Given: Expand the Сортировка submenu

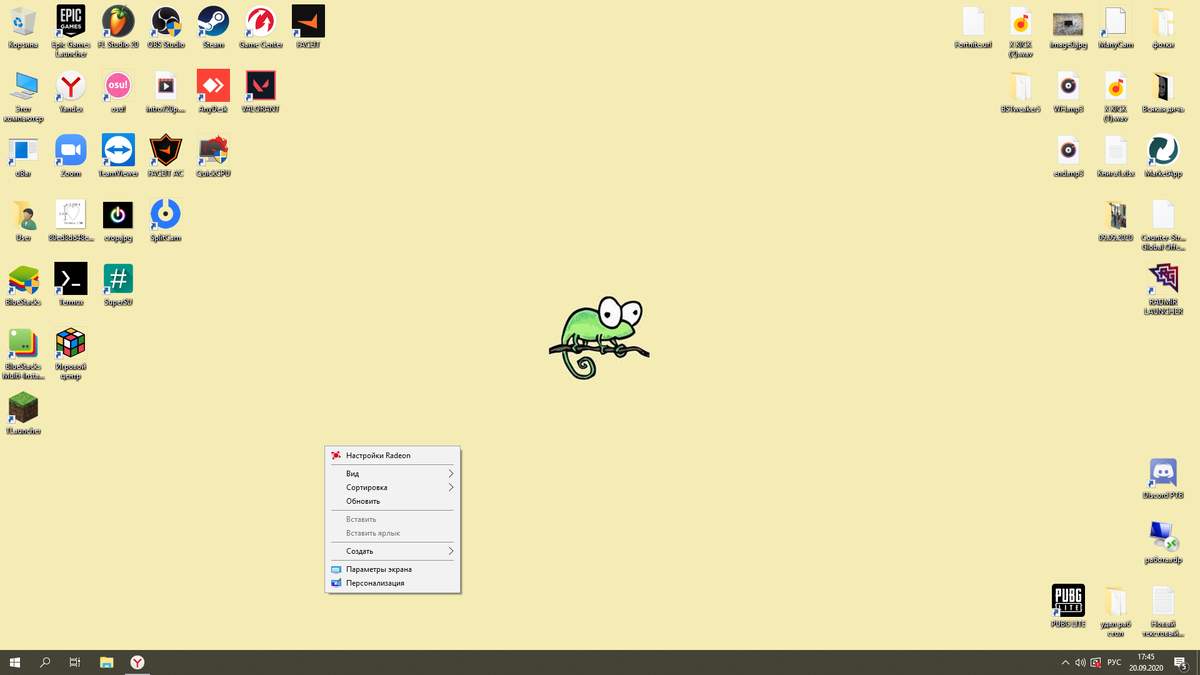Looking at the screenshot, I should (393, 487).
